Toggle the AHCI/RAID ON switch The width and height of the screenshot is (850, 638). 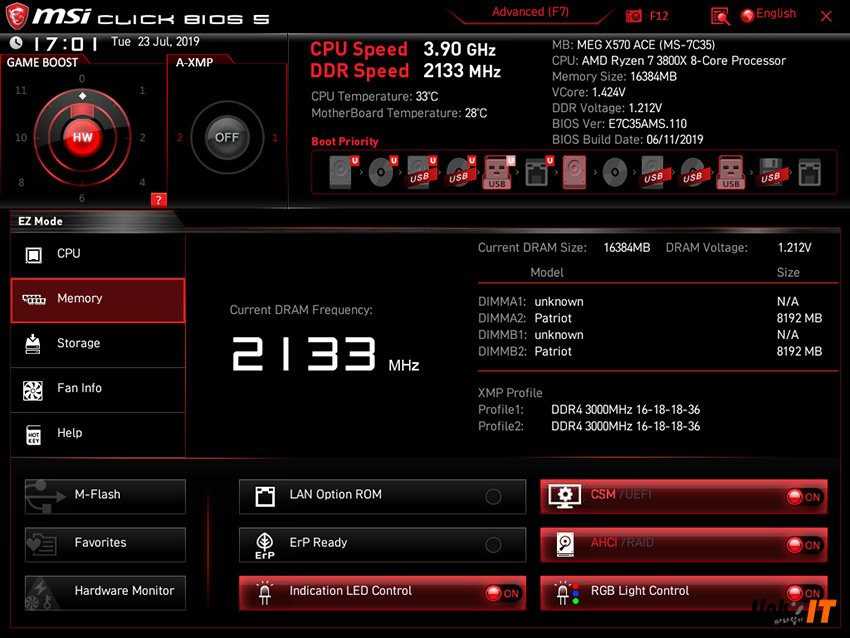804,545
